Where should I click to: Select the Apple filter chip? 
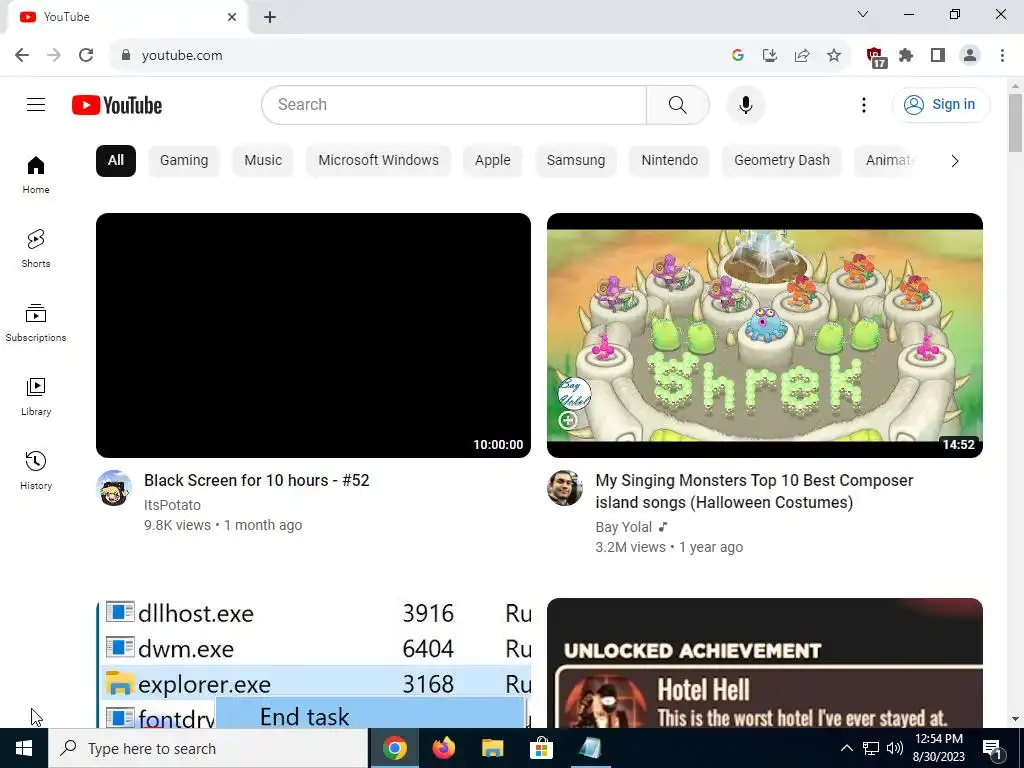click(493, 161)
